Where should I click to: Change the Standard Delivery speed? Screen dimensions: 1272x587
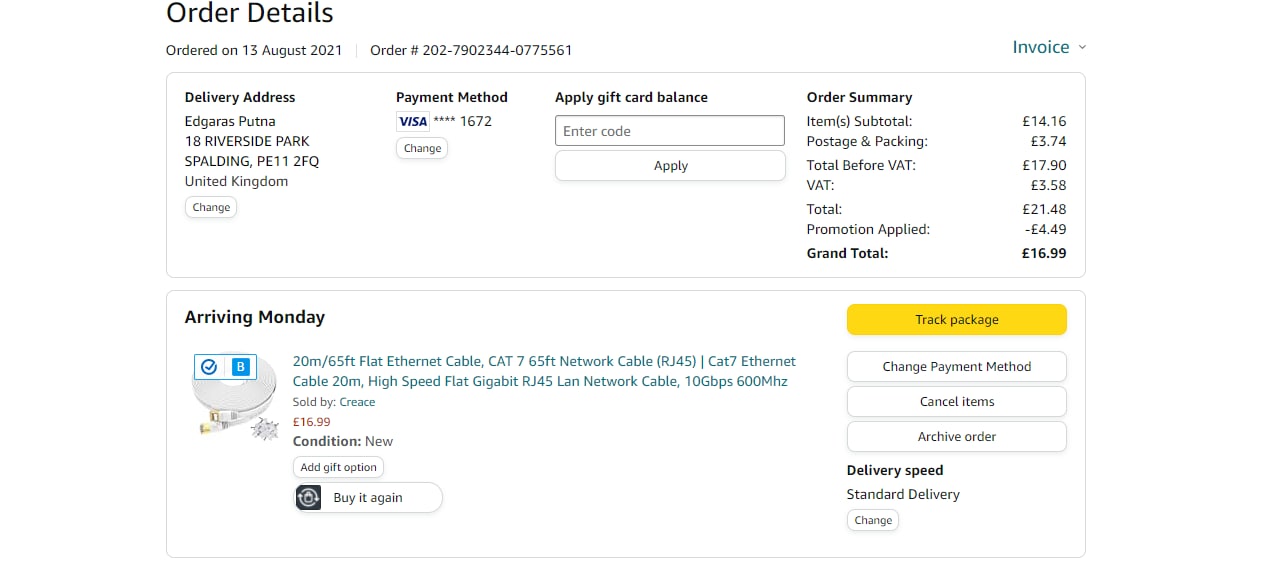[872, 521]
